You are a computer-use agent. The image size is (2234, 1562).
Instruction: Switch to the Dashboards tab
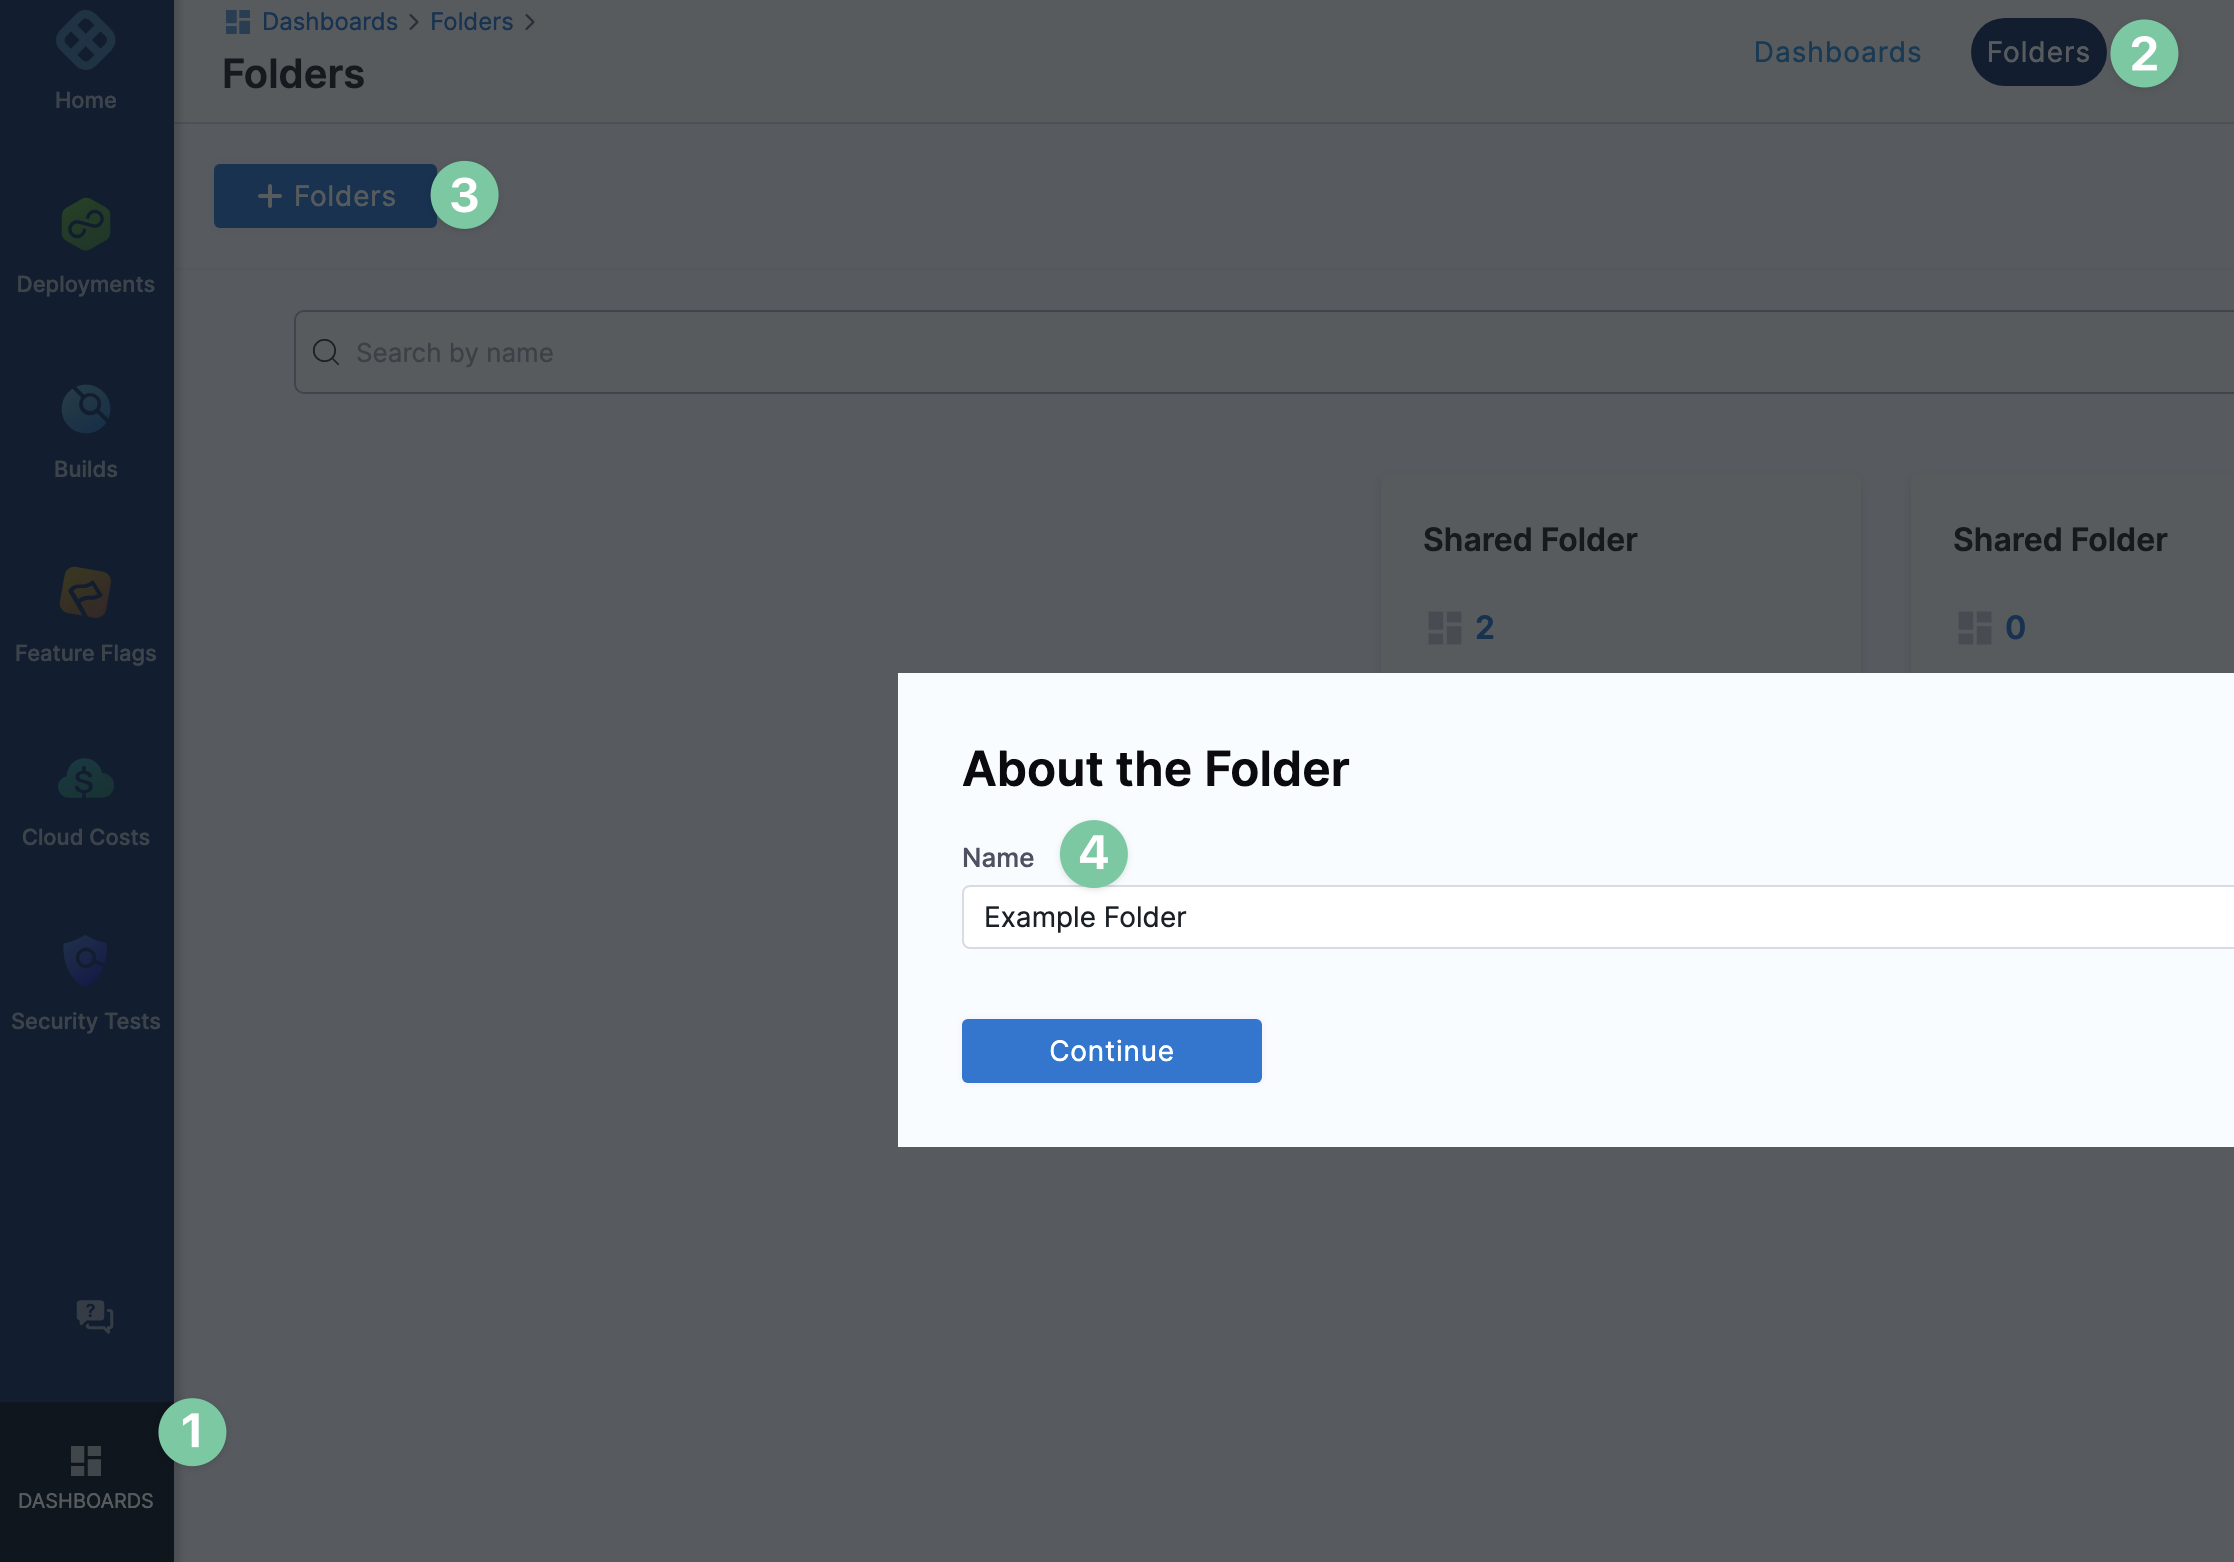1837,52
